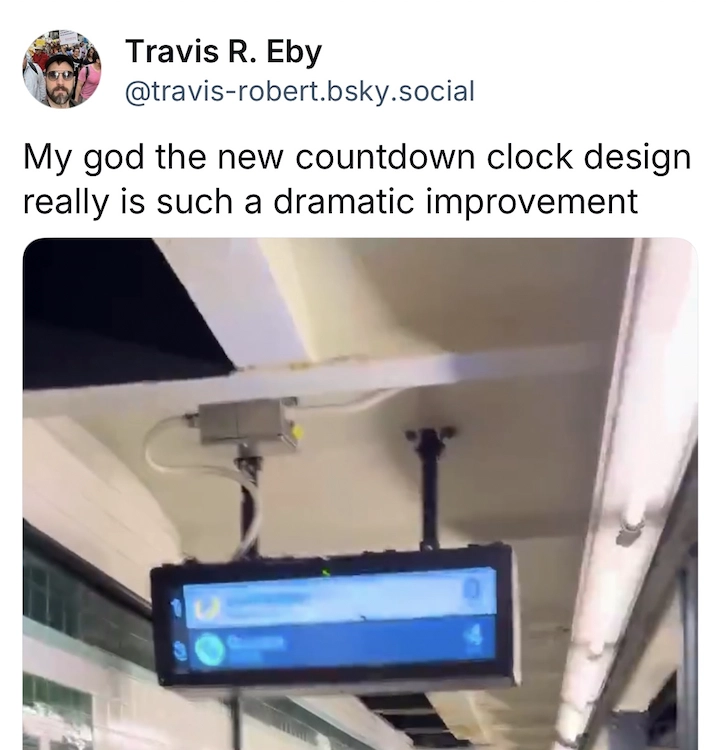Play the embedded countdown clock video
Screen dimensions: 726x750
(360, 494)
